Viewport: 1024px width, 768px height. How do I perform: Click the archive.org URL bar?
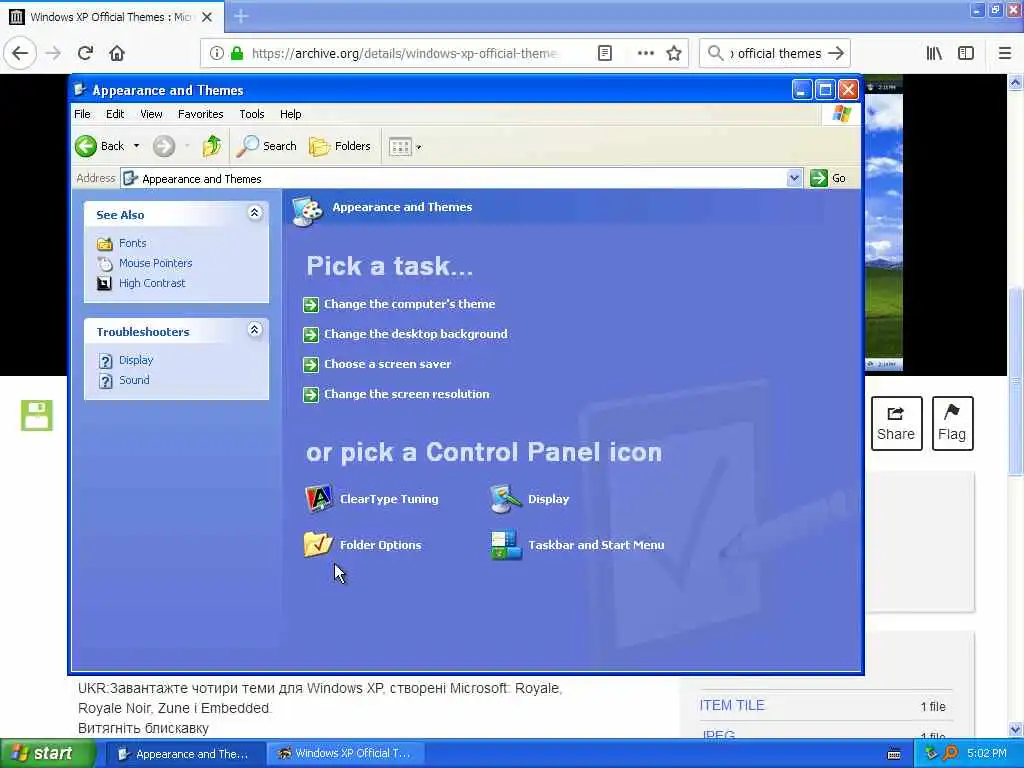point(404,53)
